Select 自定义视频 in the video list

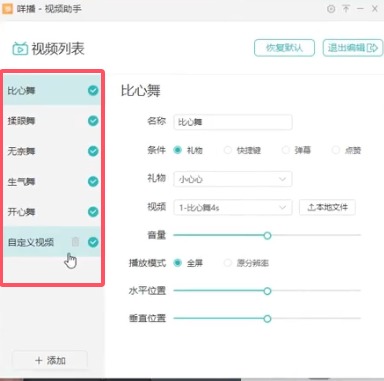[x=52, y=242]
